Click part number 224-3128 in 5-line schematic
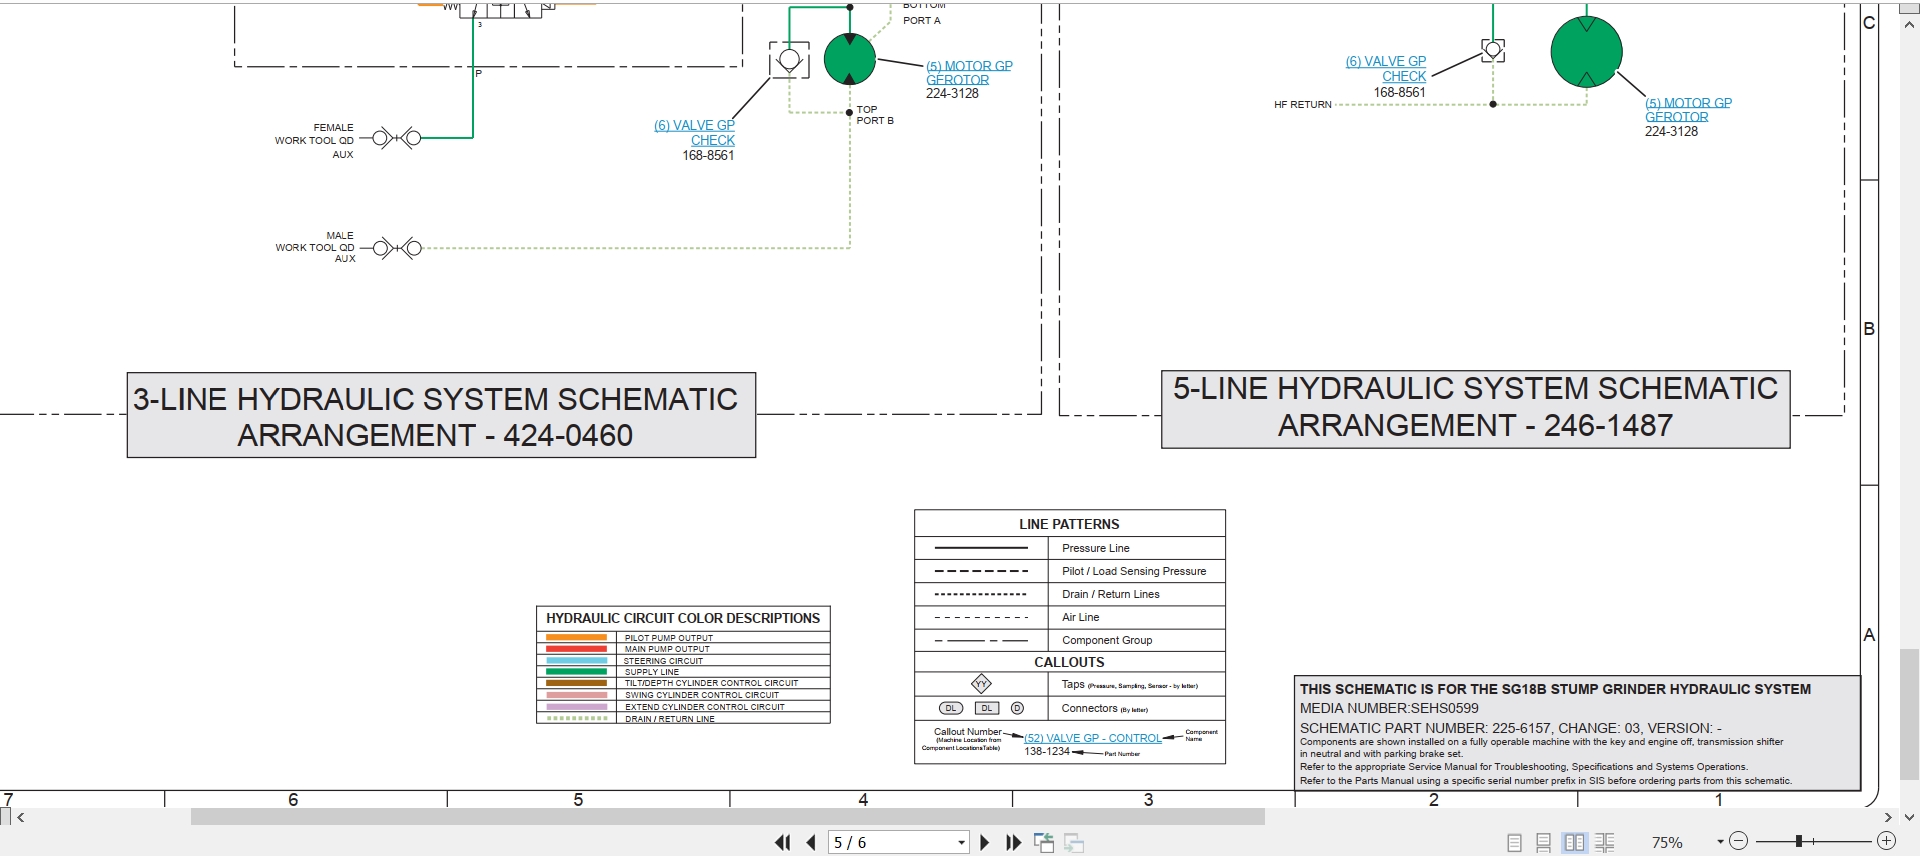Viewport: 1920px width, 856px height. pos(1671,131)
